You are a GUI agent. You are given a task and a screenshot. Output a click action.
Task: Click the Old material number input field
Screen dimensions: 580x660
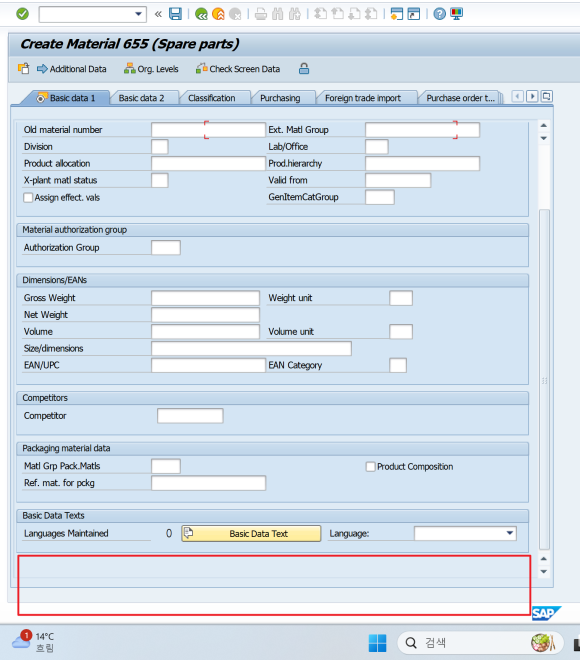coord(208,130)
